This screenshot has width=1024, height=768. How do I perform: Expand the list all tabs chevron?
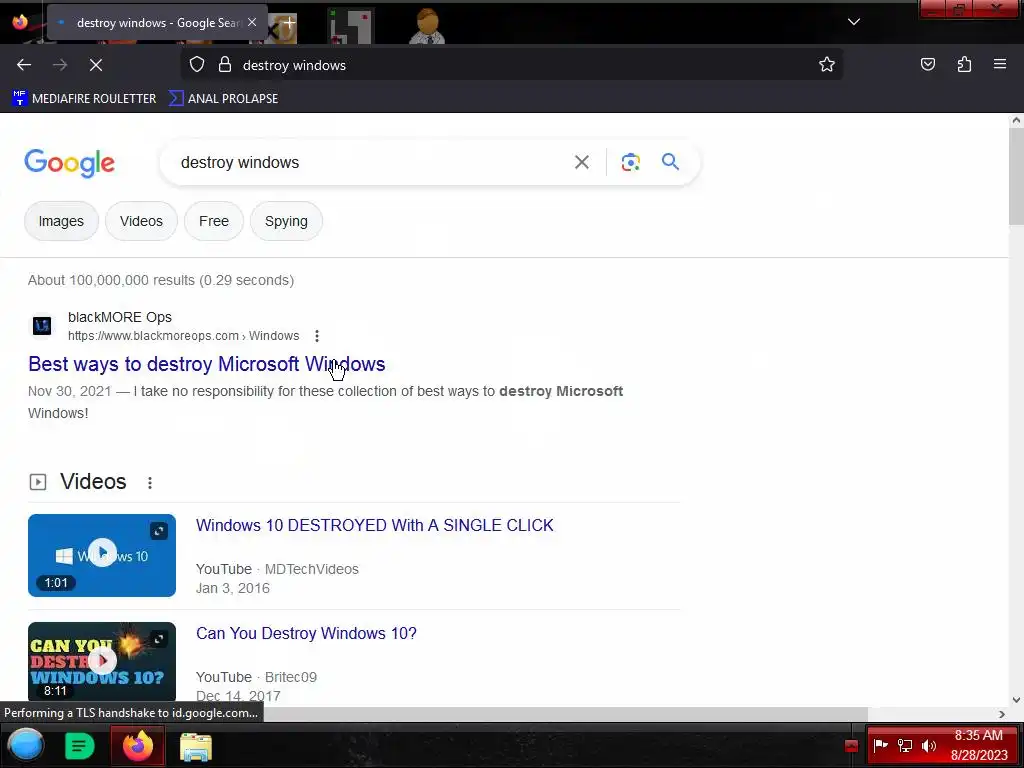pyautogui.click(x=854, y=22)
